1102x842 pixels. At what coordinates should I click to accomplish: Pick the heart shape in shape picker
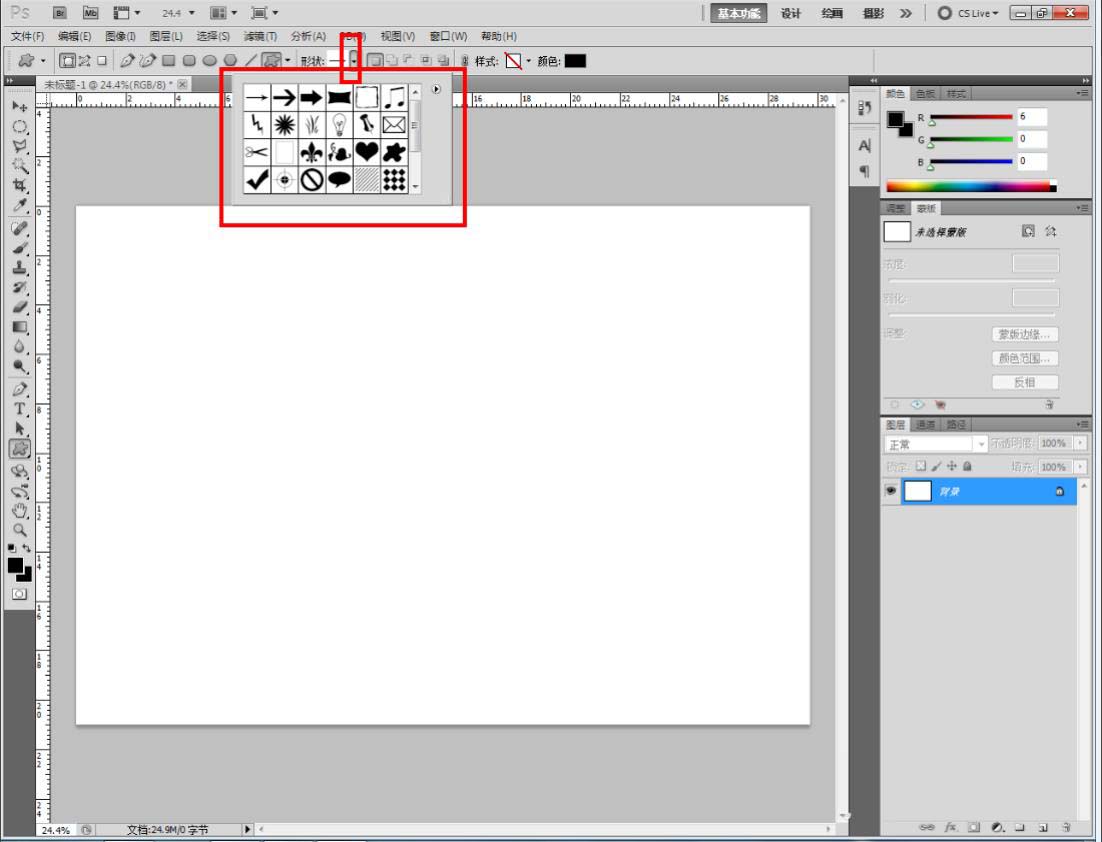point(367,152)
